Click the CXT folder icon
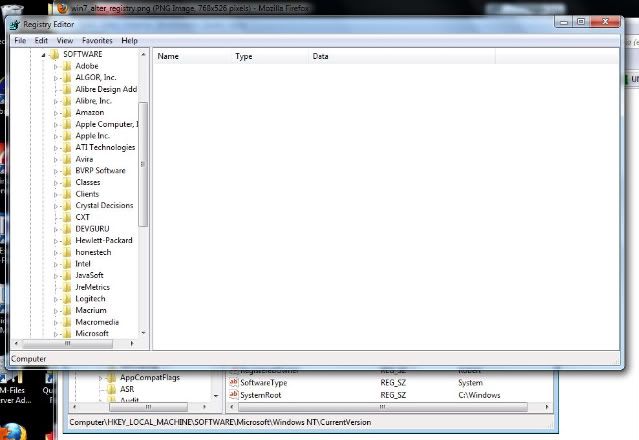Viewport: 639px width, 440px height. (67, 218)
